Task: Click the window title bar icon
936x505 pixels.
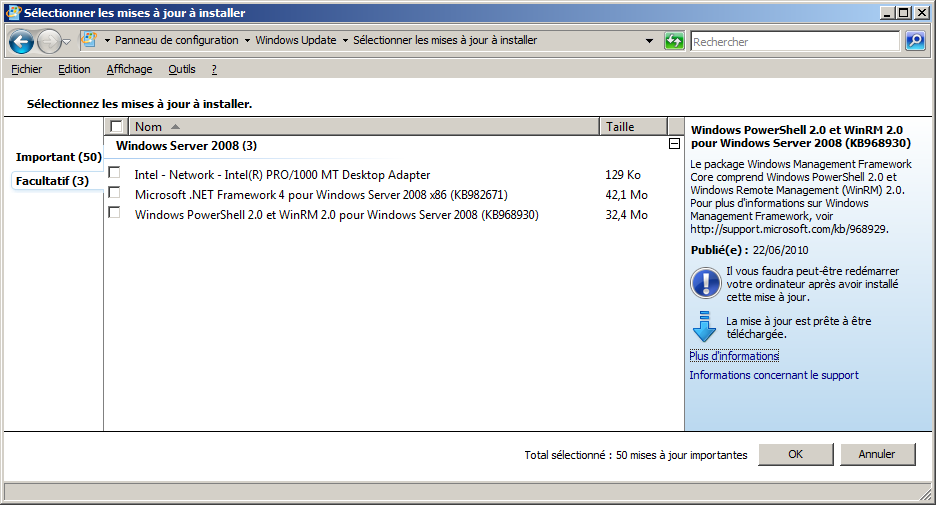Action: [12, 13]
